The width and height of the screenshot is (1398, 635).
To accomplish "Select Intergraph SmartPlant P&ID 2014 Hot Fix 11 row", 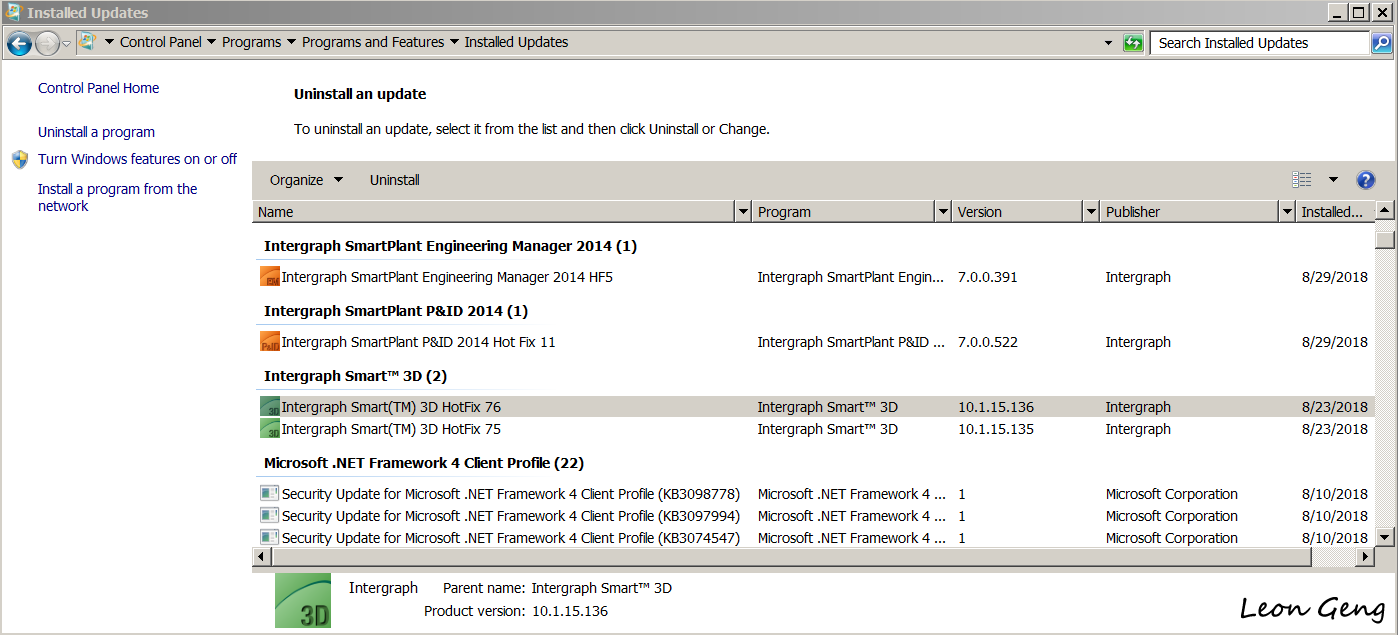I will click(x=814, y=342).
